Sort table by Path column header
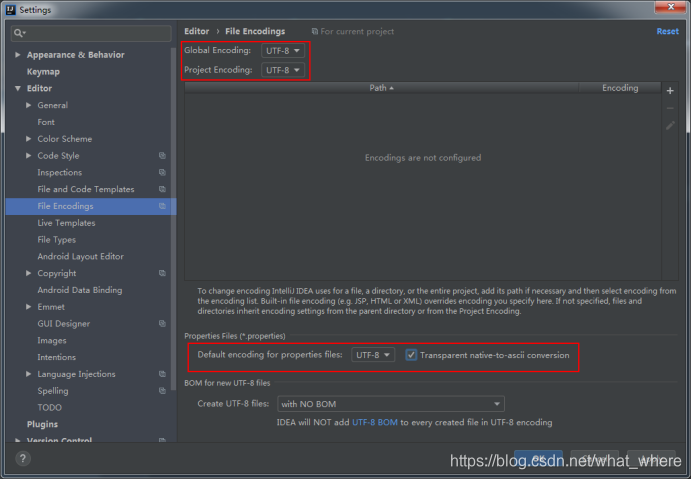This screenshot has height=480, width=692. point(381,88)
